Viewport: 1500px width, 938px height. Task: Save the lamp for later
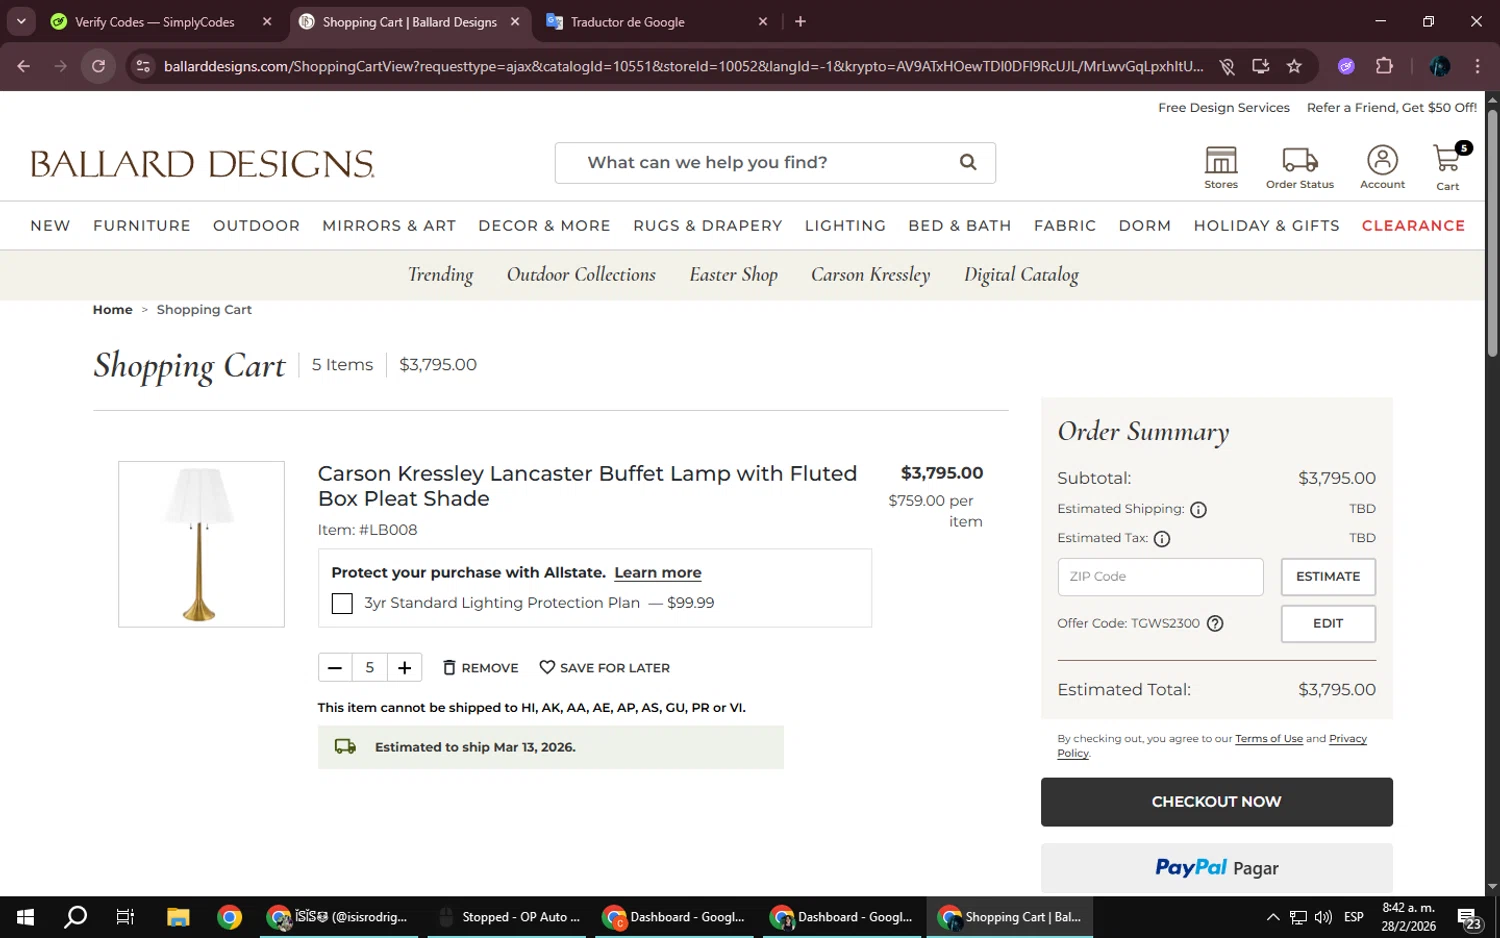point(605,668)
